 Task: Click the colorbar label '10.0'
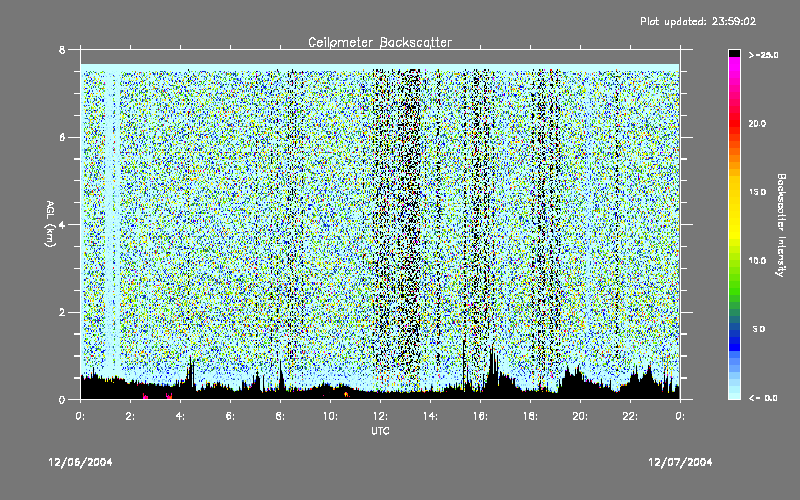pos(757,261)
